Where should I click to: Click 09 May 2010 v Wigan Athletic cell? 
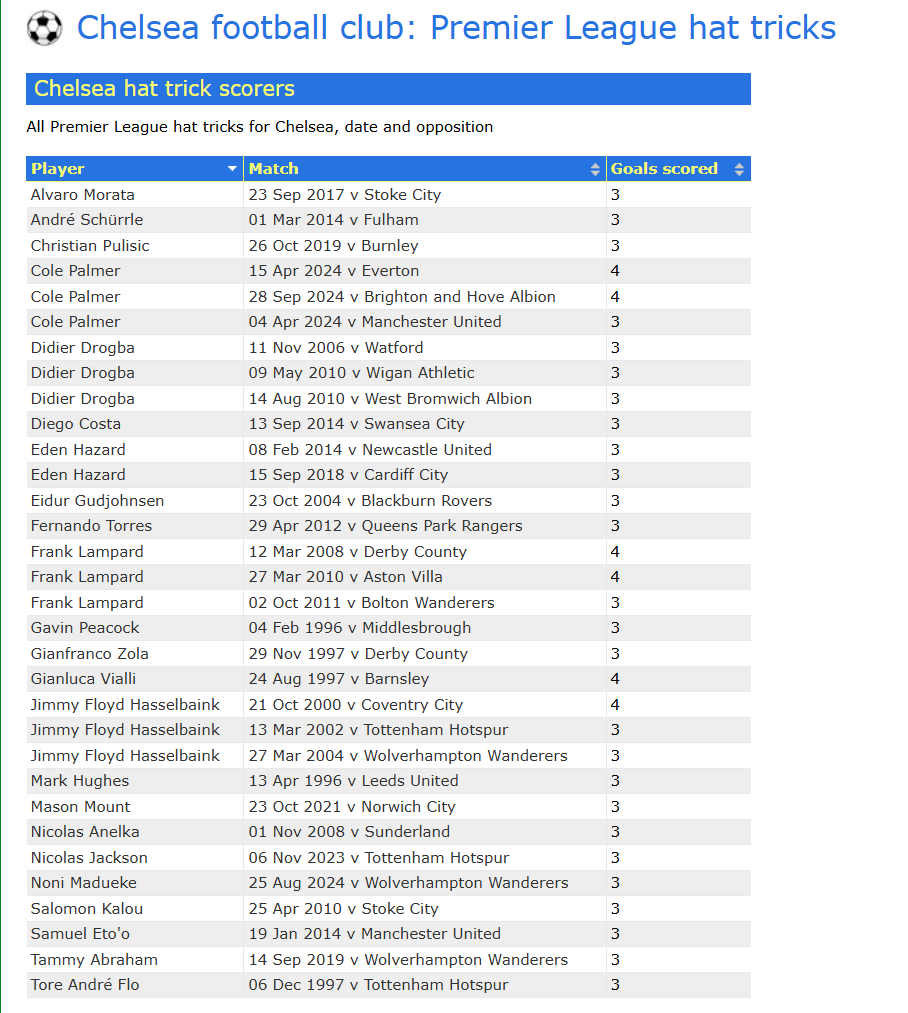425,373
